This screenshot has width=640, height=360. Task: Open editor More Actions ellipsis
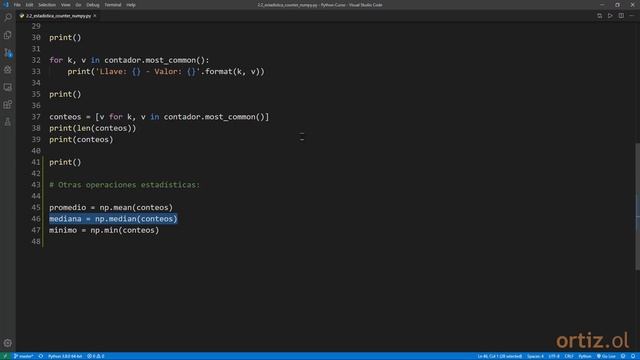[632, 16]
